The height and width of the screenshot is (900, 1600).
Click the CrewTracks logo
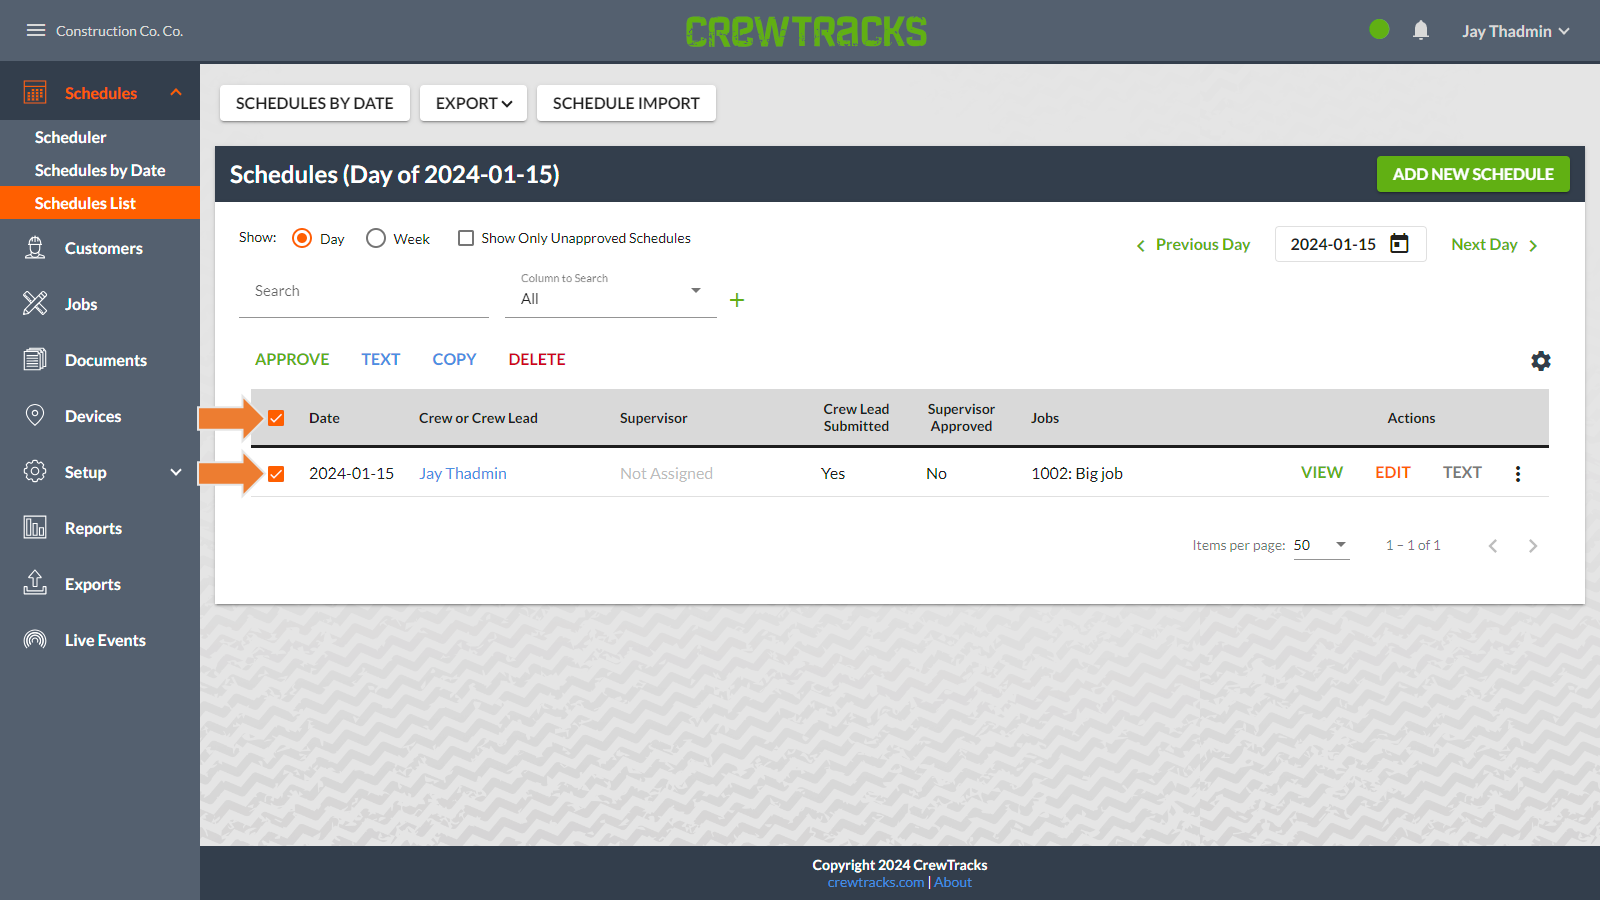806,31
